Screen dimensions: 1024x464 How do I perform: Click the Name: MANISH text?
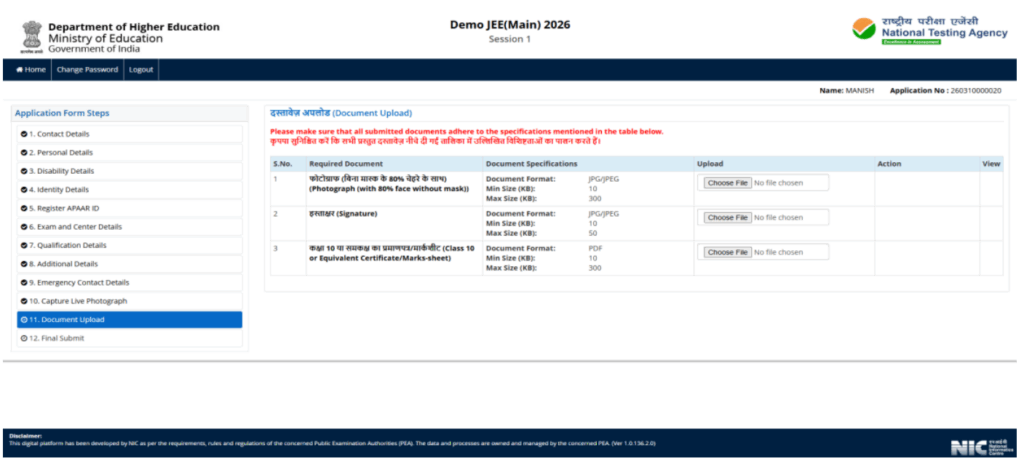pyautogui.click(x=846, y=90)
